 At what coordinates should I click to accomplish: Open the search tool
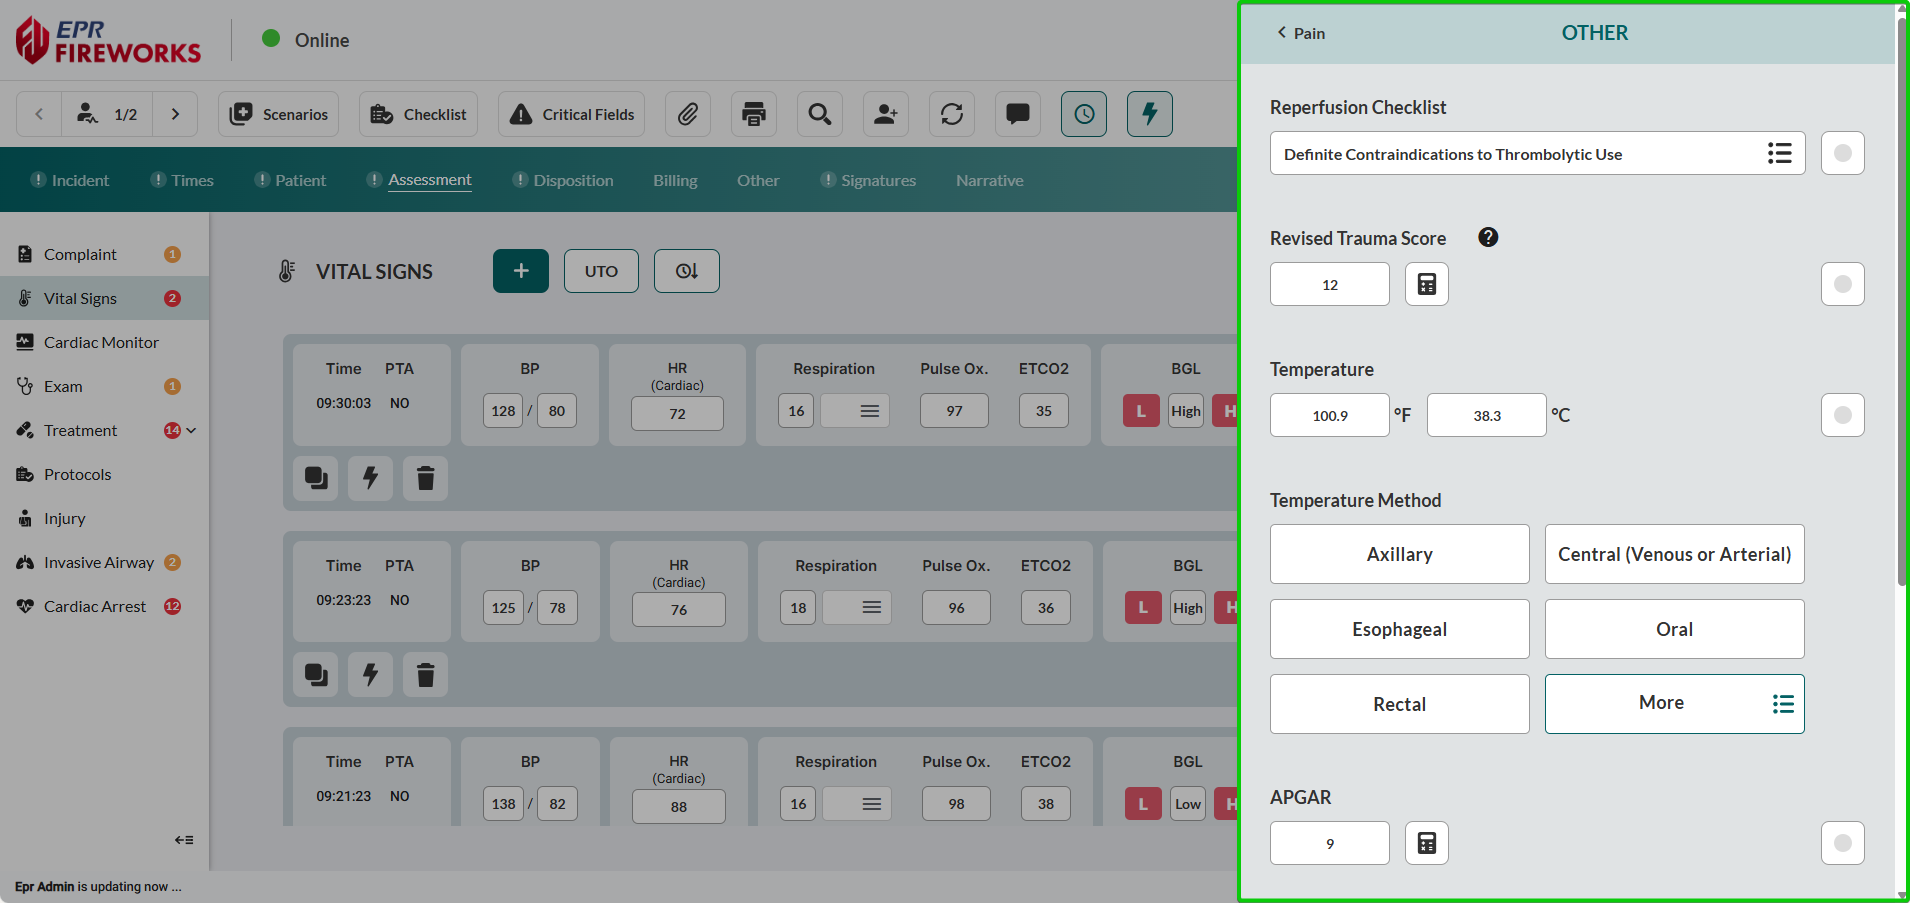[x=819, y=113]
